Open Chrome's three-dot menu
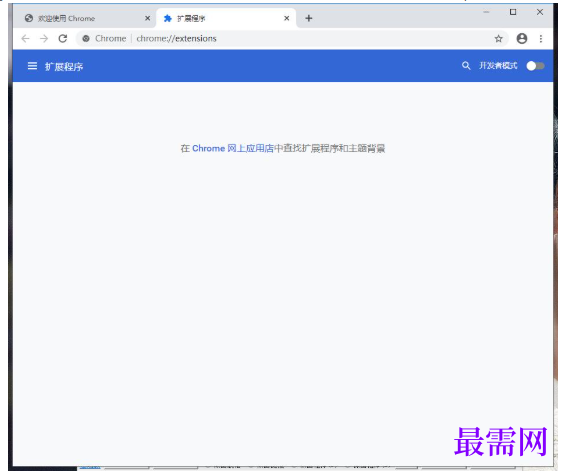 [541, 39]
